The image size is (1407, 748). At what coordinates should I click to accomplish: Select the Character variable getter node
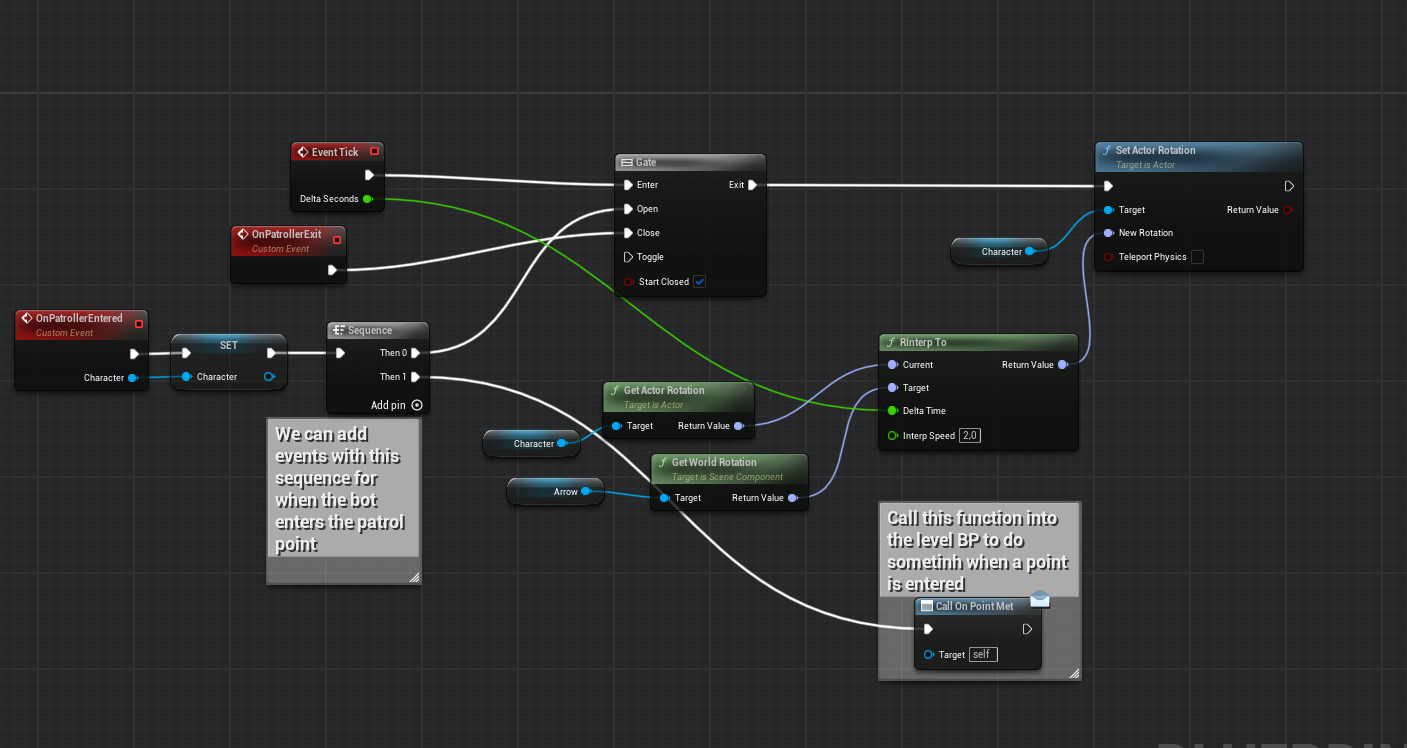[x=531, y=443]
